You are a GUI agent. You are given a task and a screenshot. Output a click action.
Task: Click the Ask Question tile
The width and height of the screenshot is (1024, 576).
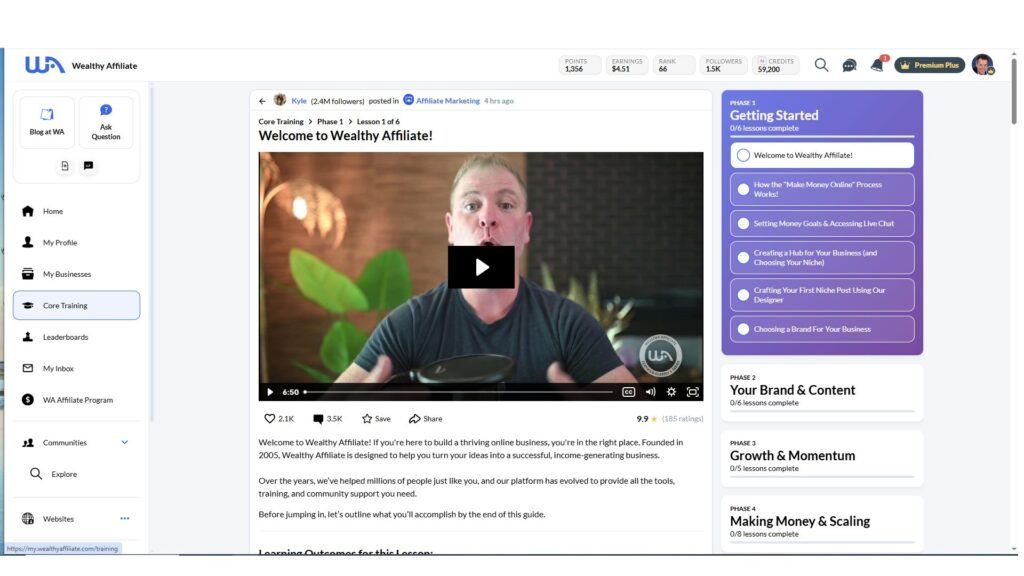[x=106, y=122]
